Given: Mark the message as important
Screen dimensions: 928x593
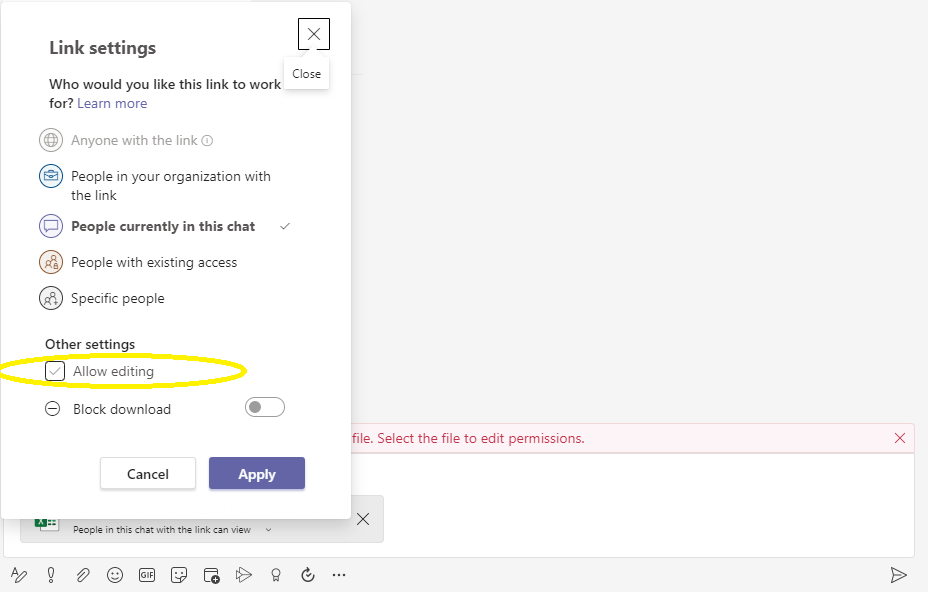Looking at the screenshot, I should click(x=51, y=575).
